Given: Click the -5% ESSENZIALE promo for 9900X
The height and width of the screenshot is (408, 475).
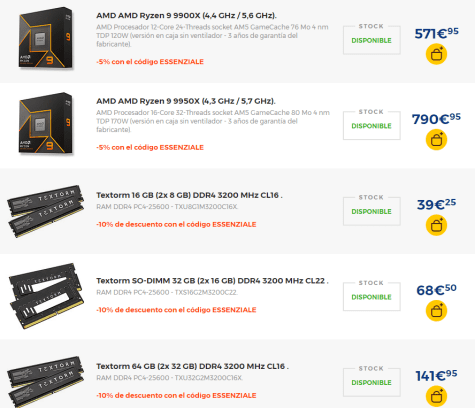Looking at the screenshot, I should point(150,62).
